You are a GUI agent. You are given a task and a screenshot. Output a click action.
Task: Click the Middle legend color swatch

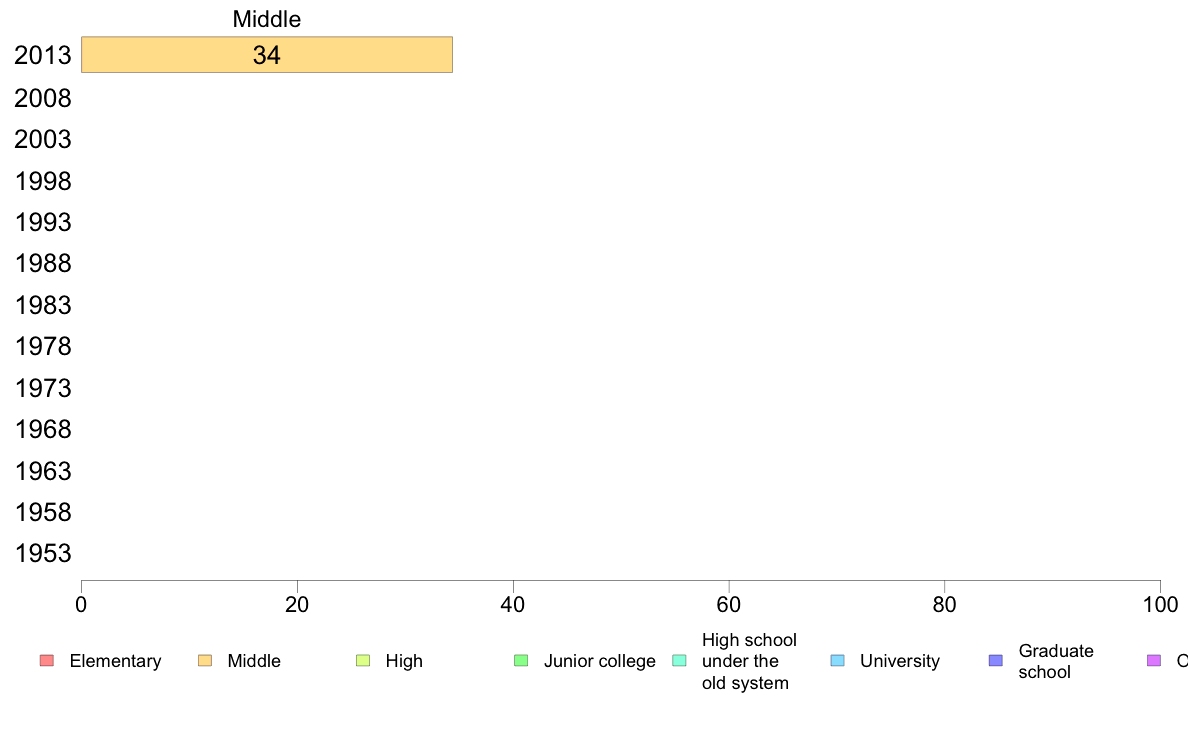205,661
